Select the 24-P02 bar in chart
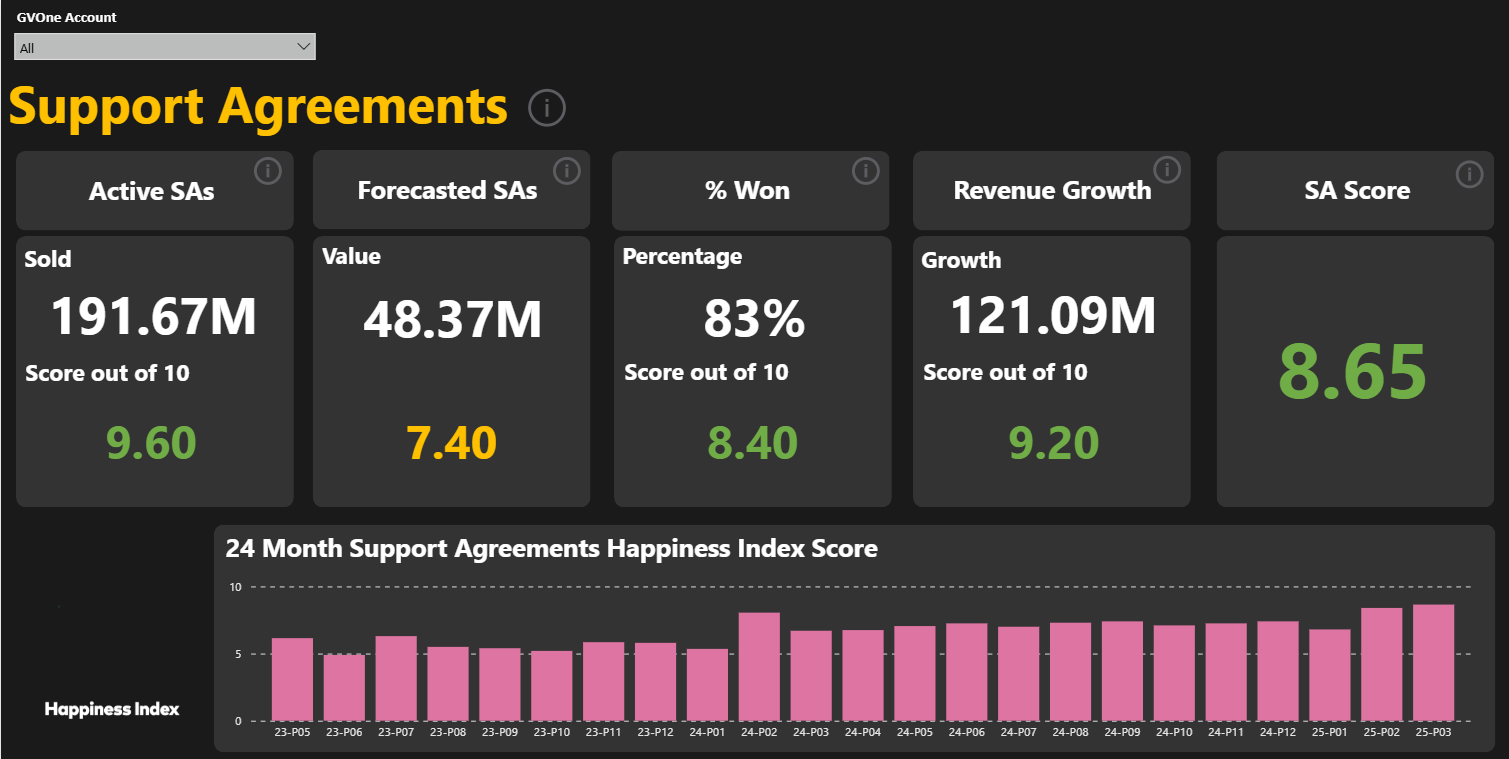This screenshot has height=759, width=1509. tap(759, 667)
